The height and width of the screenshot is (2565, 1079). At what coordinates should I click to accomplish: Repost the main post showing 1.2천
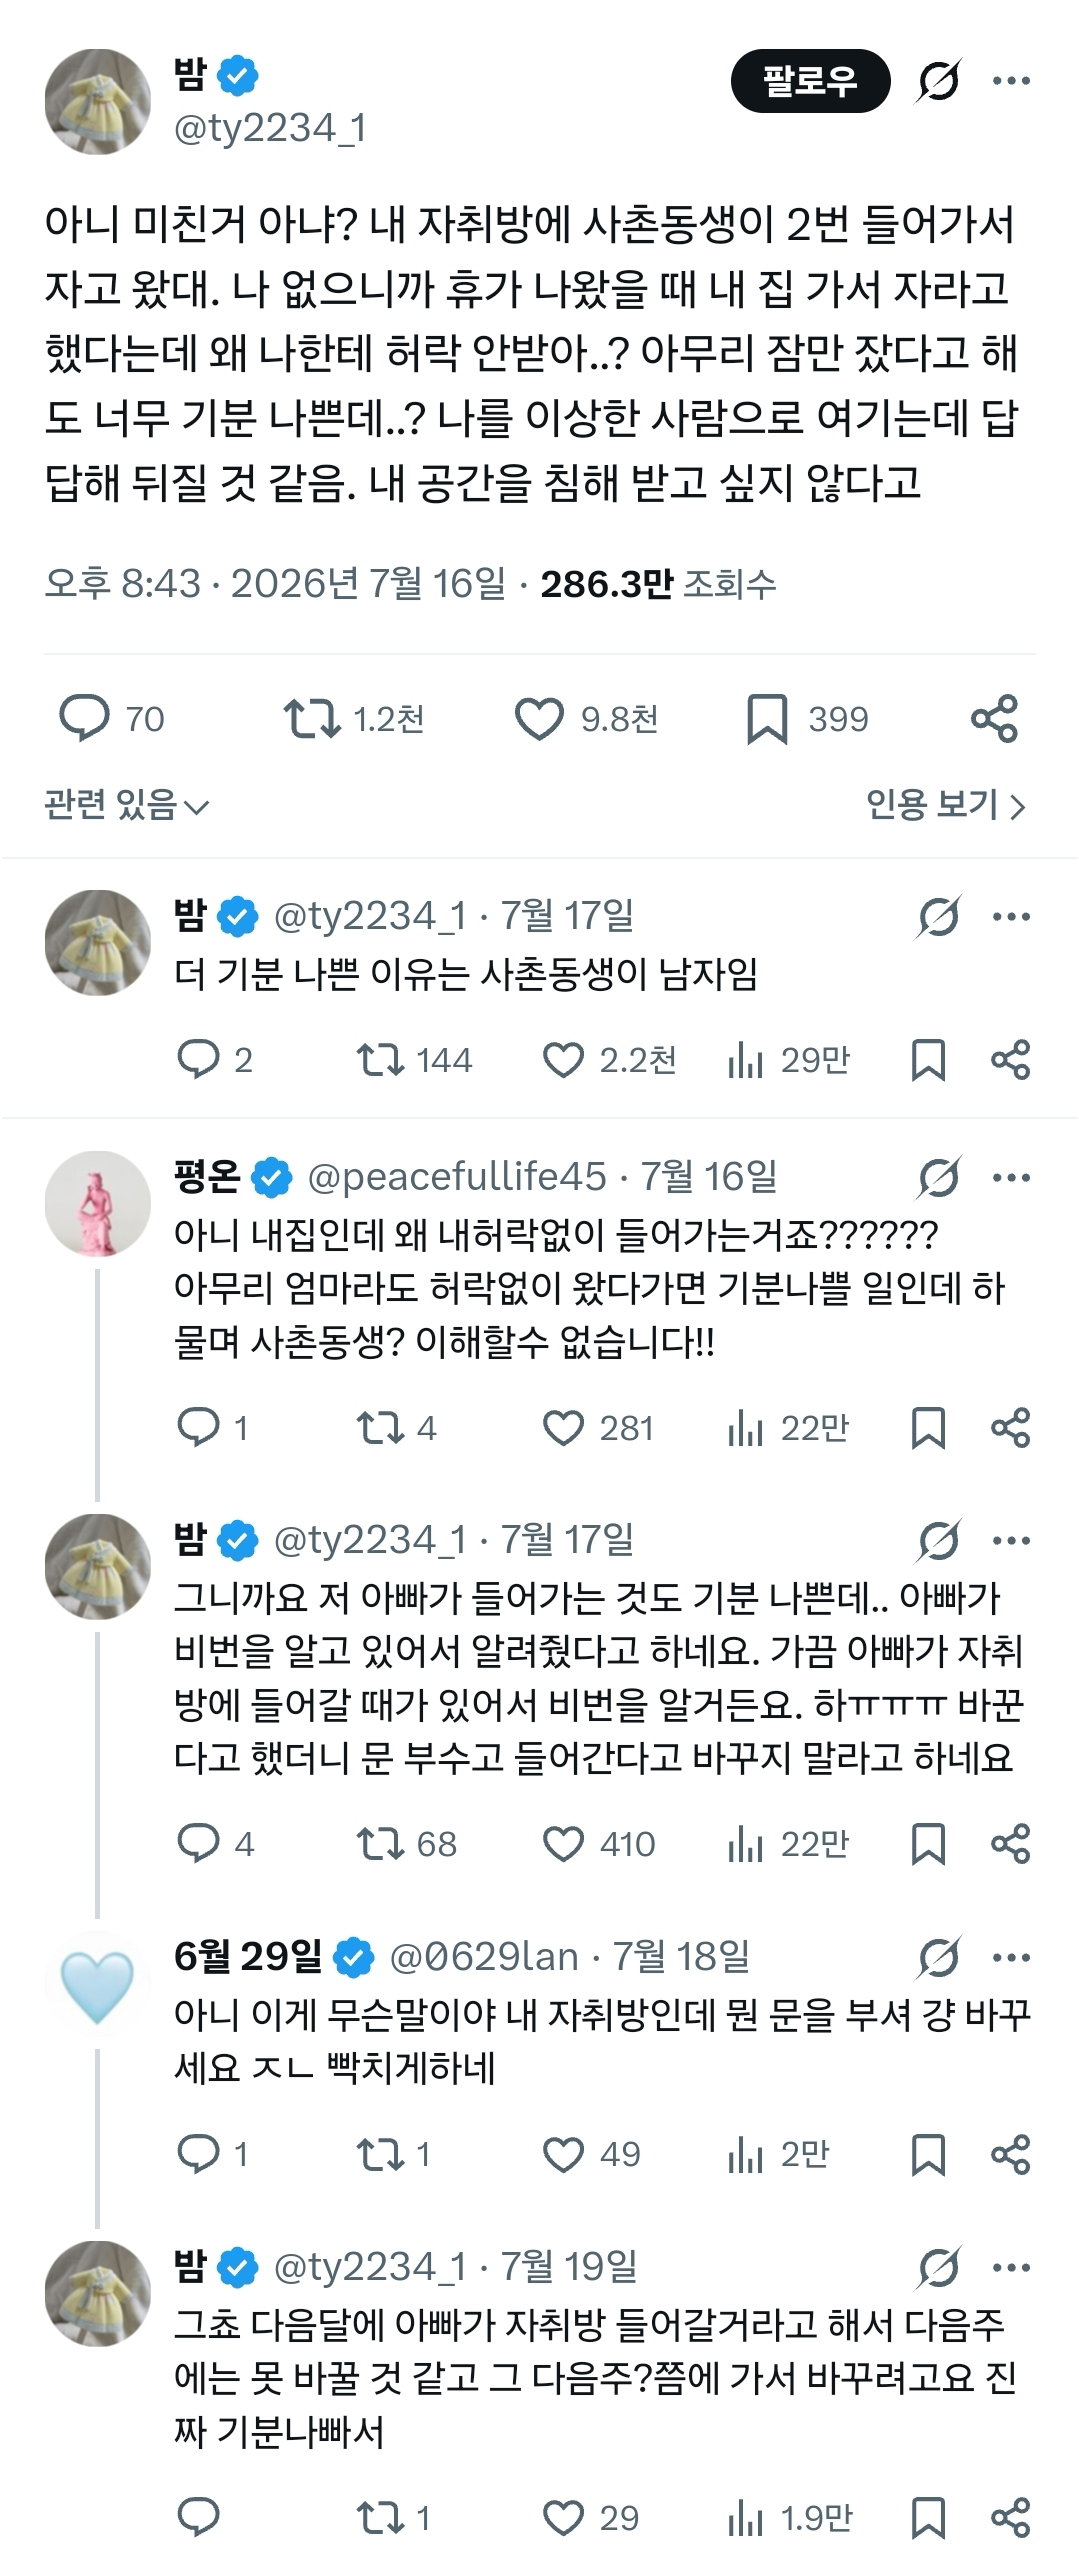click(354, 719)
